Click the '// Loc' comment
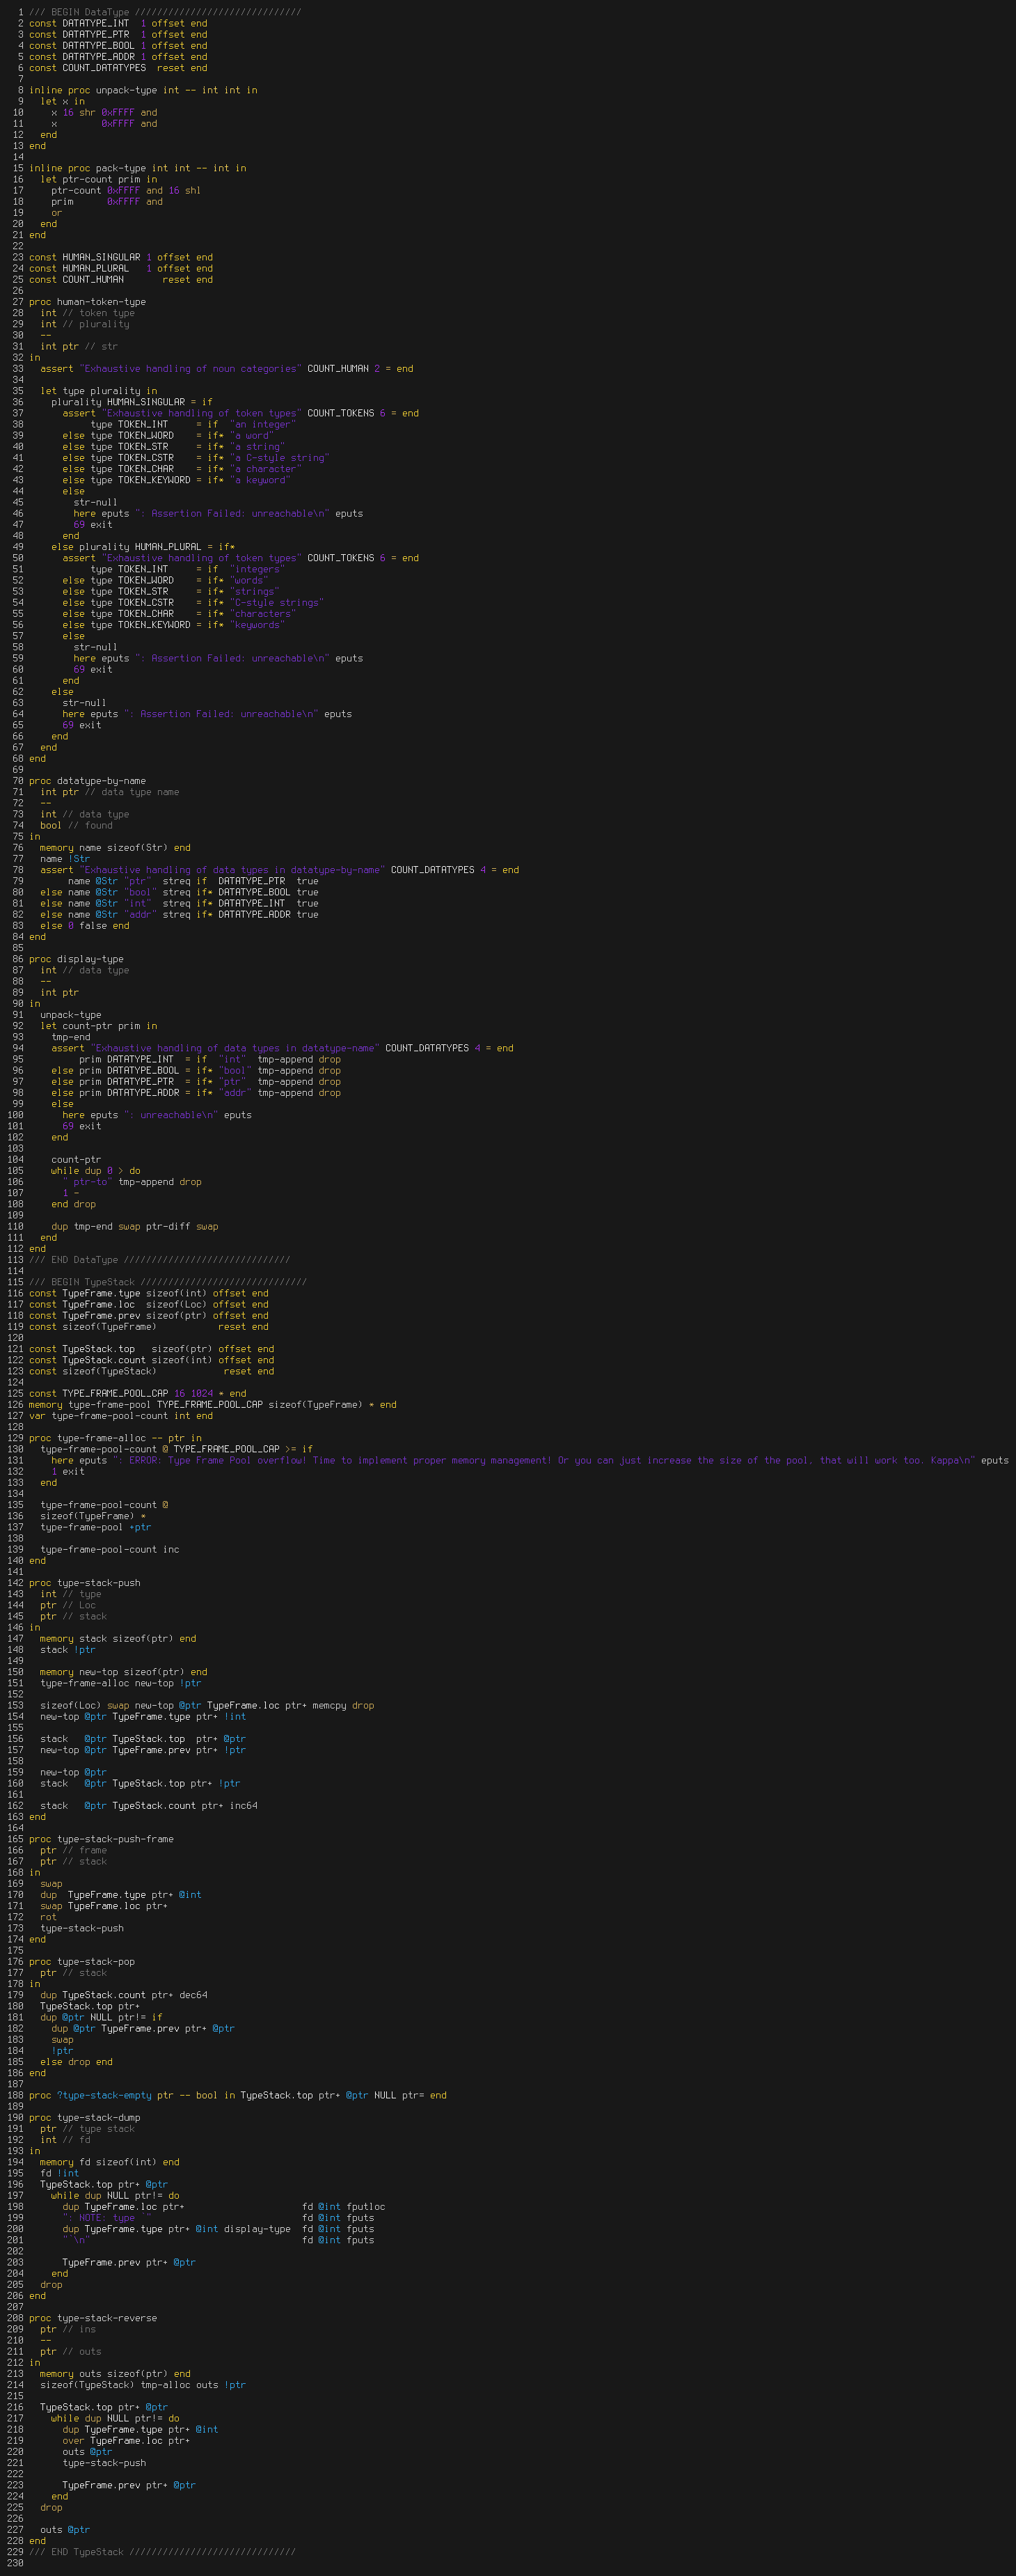The width and height of the screenshot is (1016, 2576). point(79,1605)
